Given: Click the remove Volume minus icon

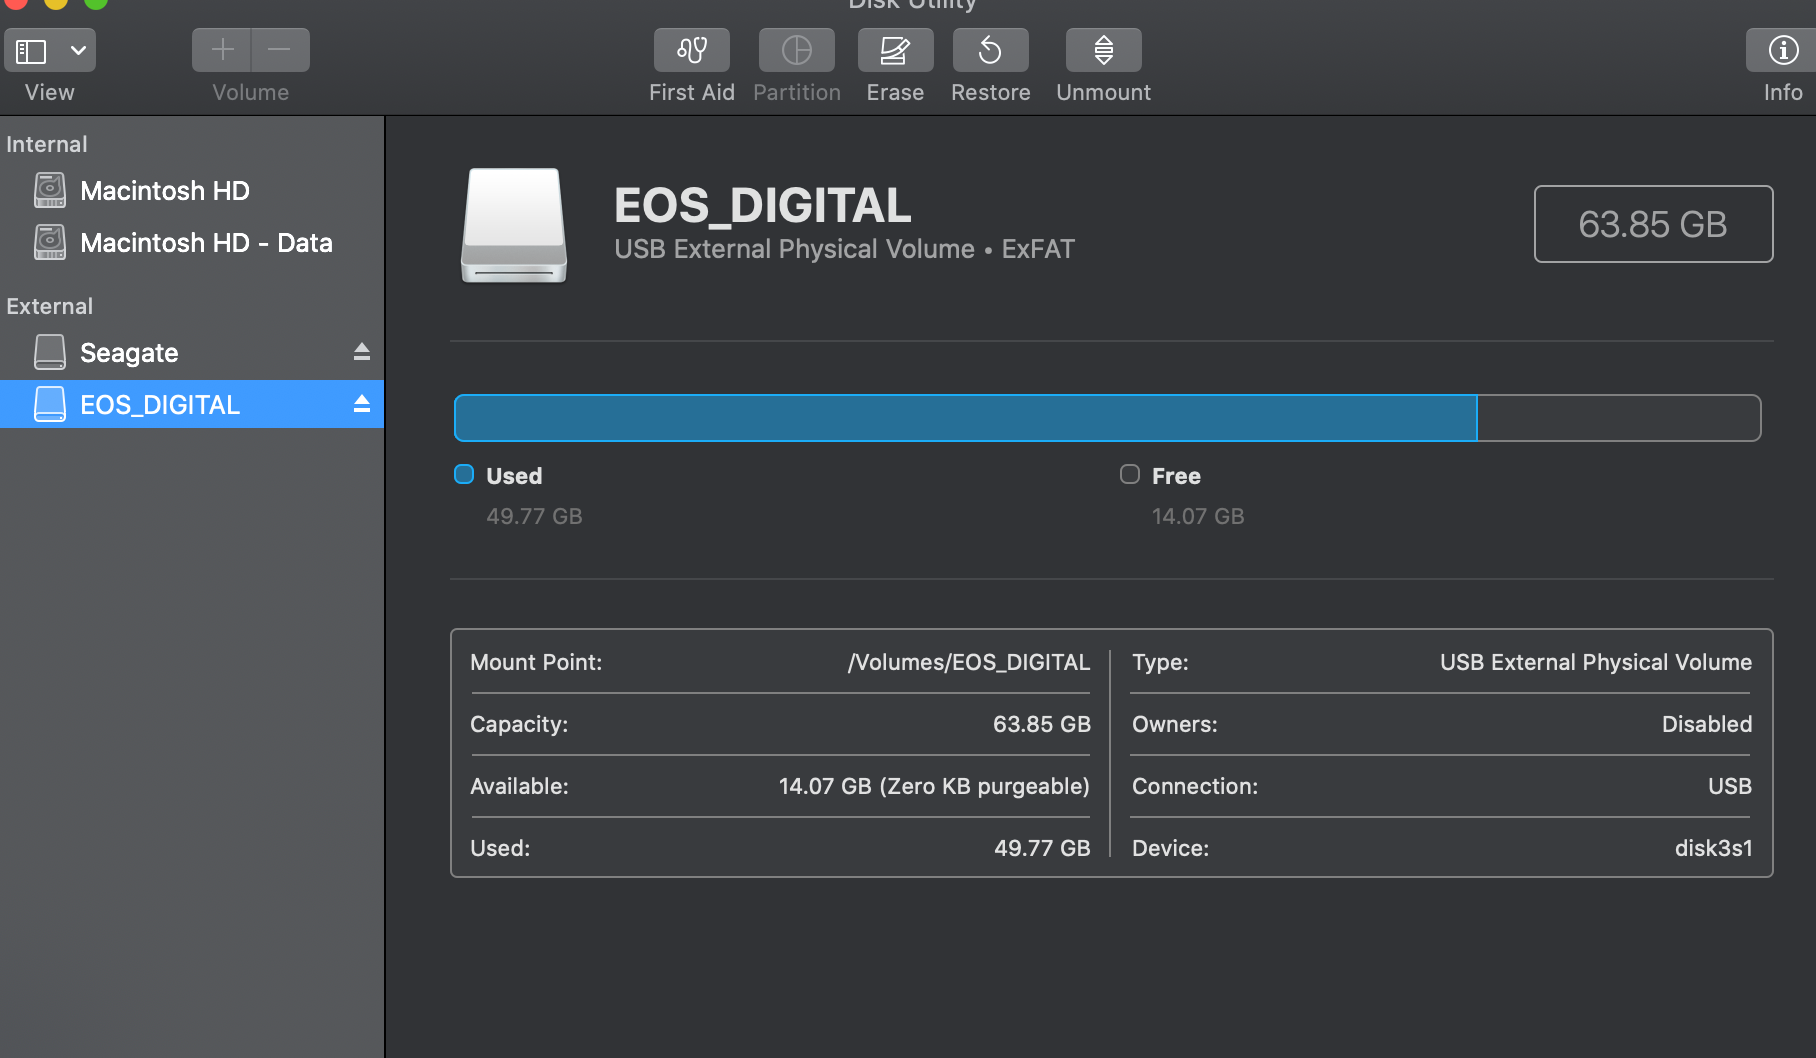Looking at the screenshot, I should pyautogui.click(x=280, y=49).
